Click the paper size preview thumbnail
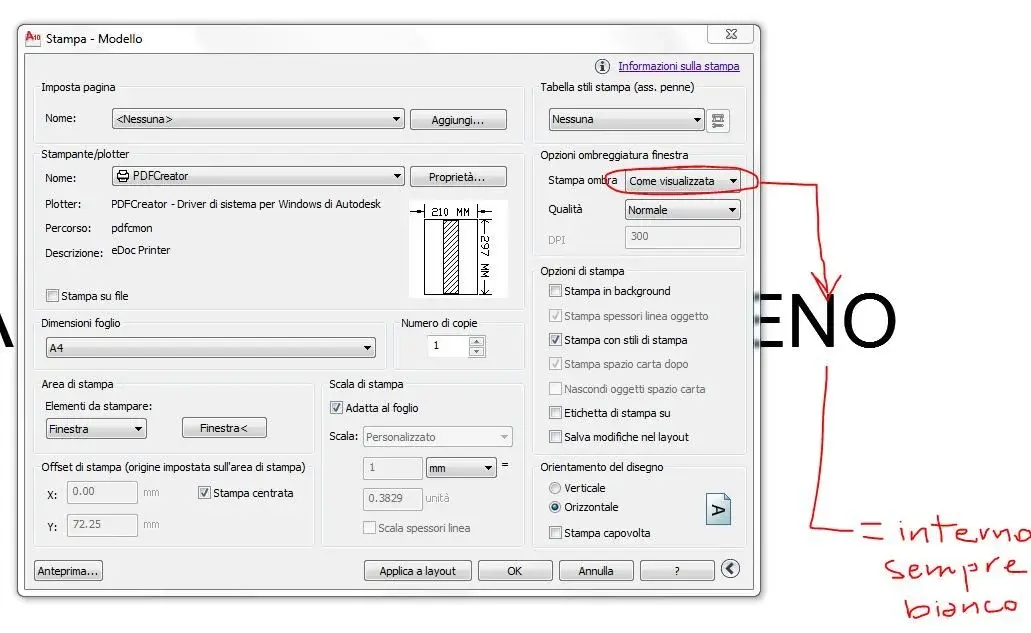Viewport: 1031px width, 633px height. (458, 249)
